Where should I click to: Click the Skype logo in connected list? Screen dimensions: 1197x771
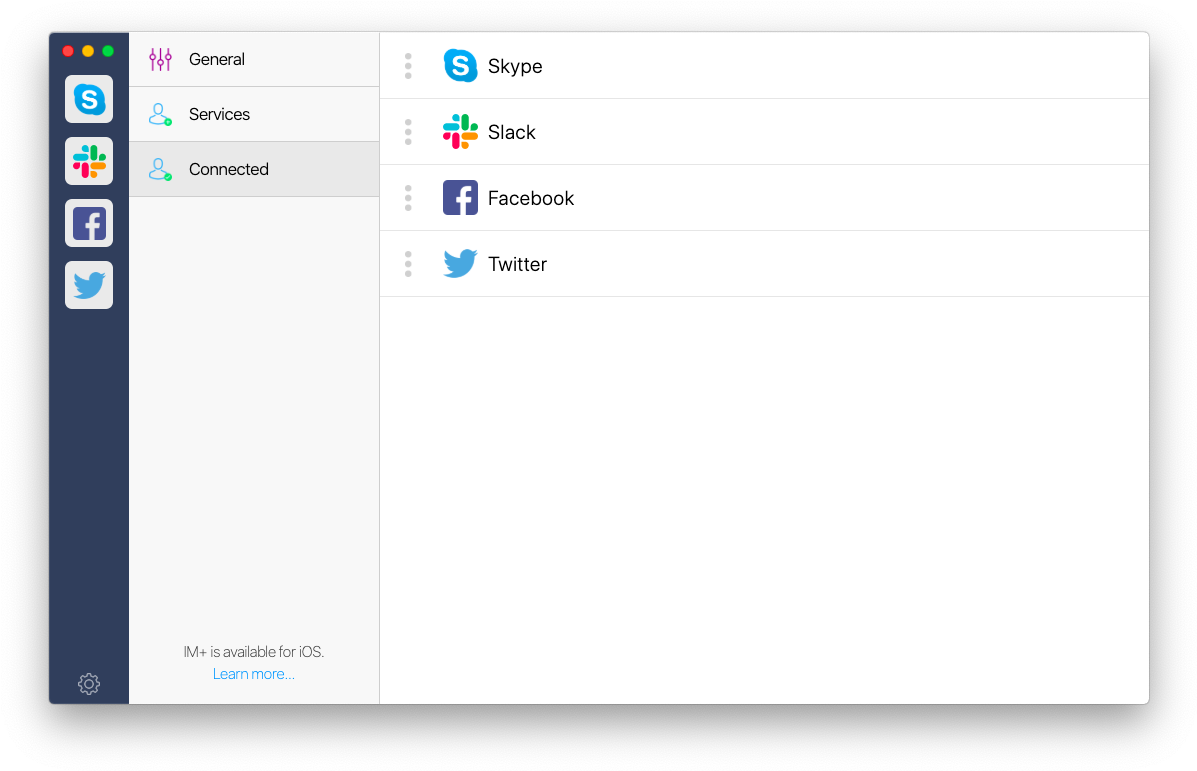click(x=460, y=66)
